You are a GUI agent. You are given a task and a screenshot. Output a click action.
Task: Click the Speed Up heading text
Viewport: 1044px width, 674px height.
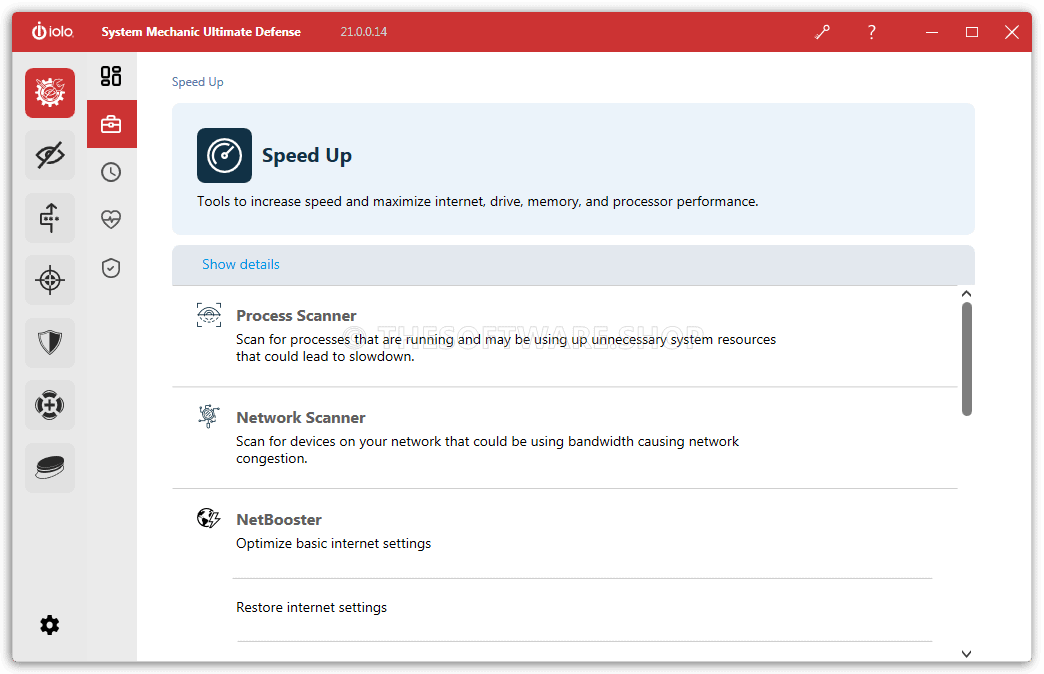[307, 155]
